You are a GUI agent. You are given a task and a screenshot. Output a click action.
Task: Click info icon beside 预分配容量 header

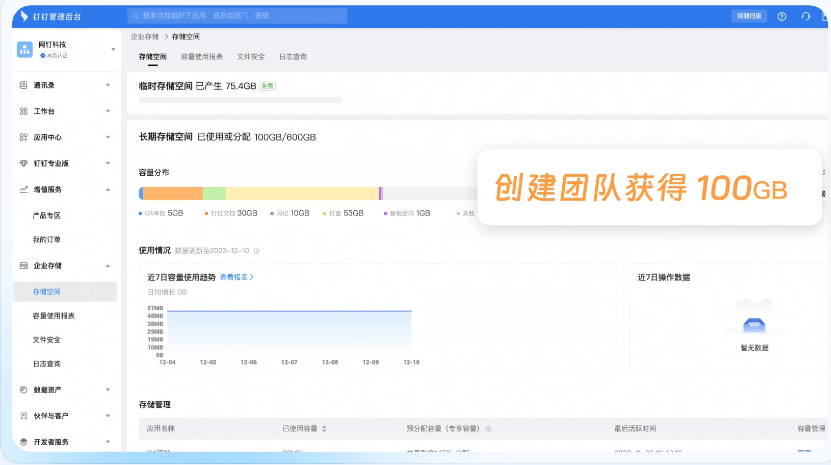(488, 428)
